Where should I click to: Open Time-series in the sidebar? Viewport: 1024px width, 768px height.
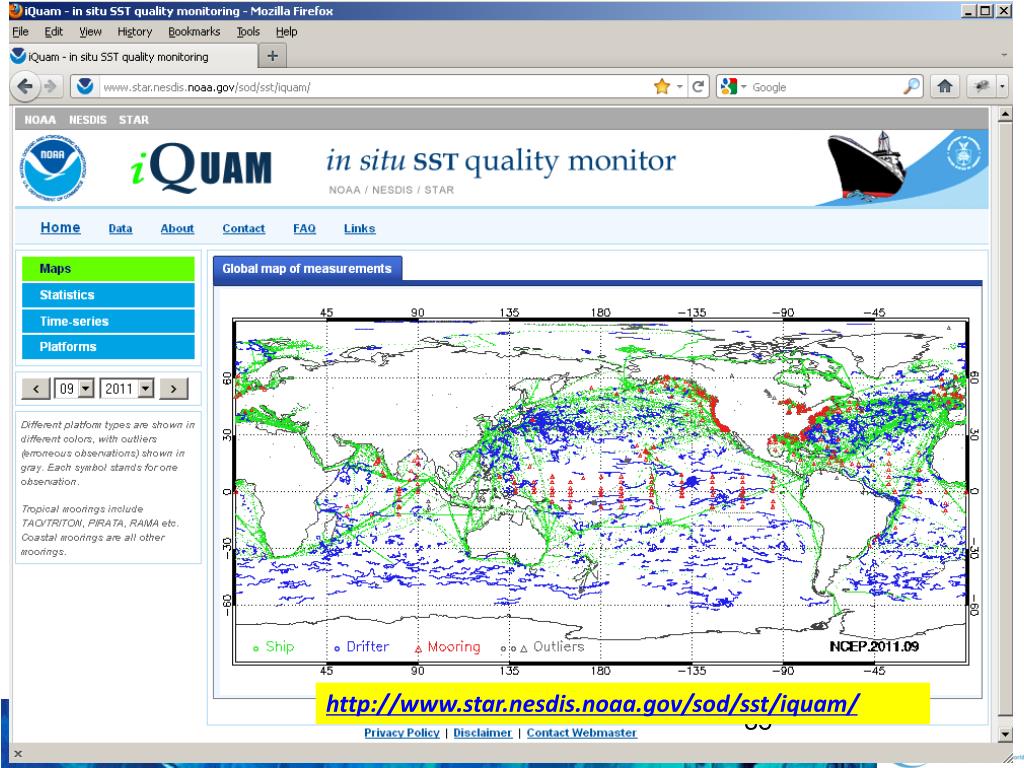pyautogui.click(x=108, y=321)
